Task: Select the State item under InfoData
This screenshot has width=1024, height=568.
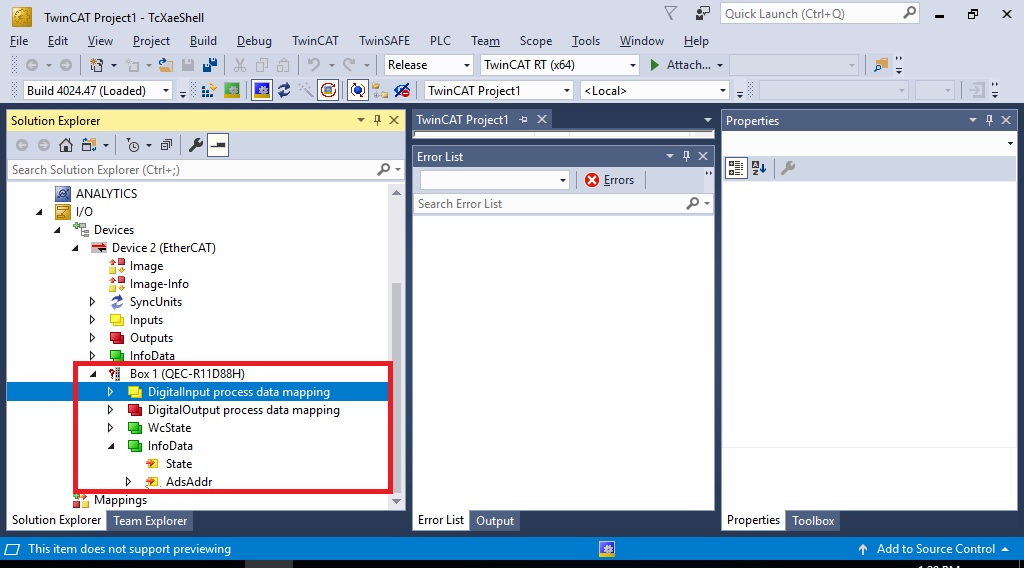Action: coord(178,464)
